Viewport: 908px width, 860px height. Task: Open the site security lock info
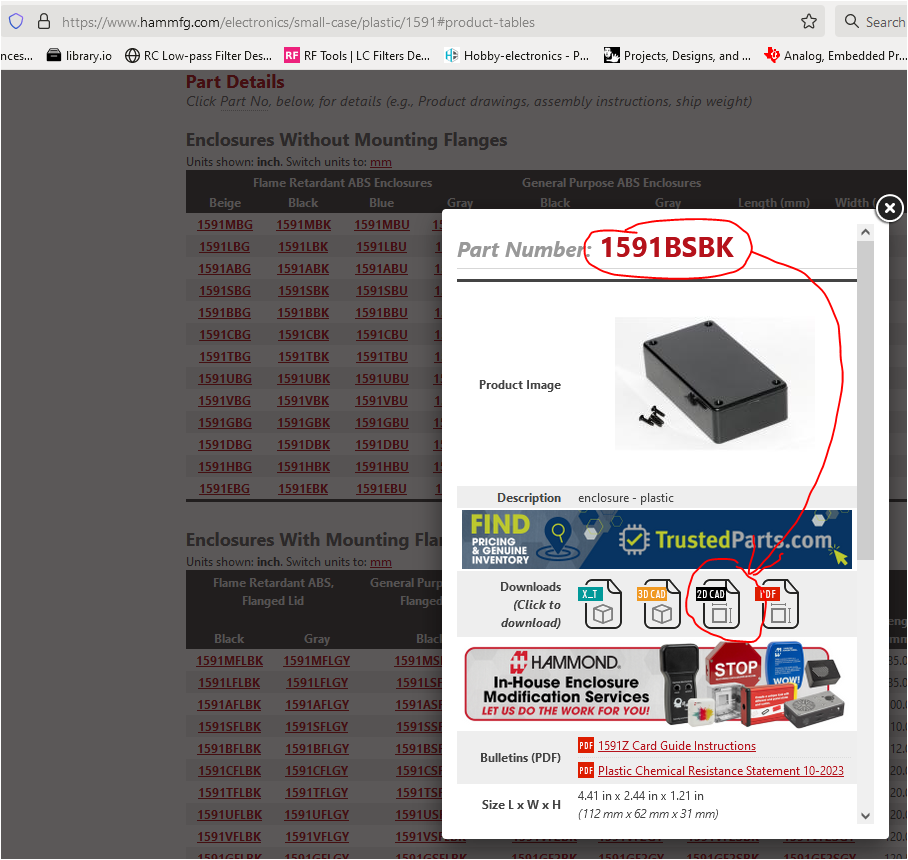point(43,22)
